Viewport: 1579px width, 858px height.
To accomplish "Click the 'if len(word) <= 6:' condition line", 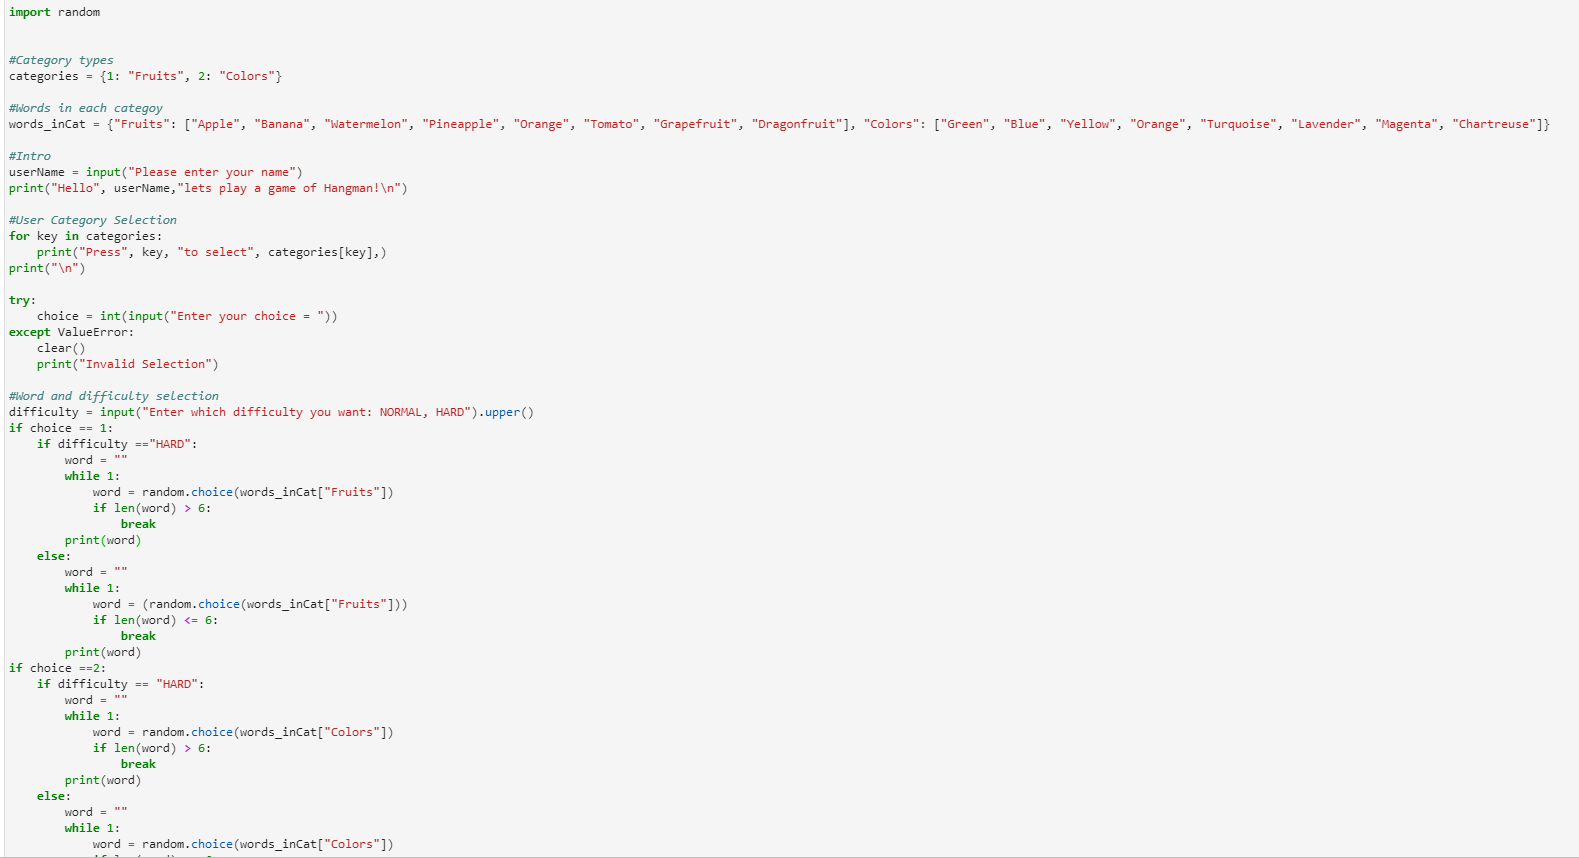I will click(x=155, y=620).
